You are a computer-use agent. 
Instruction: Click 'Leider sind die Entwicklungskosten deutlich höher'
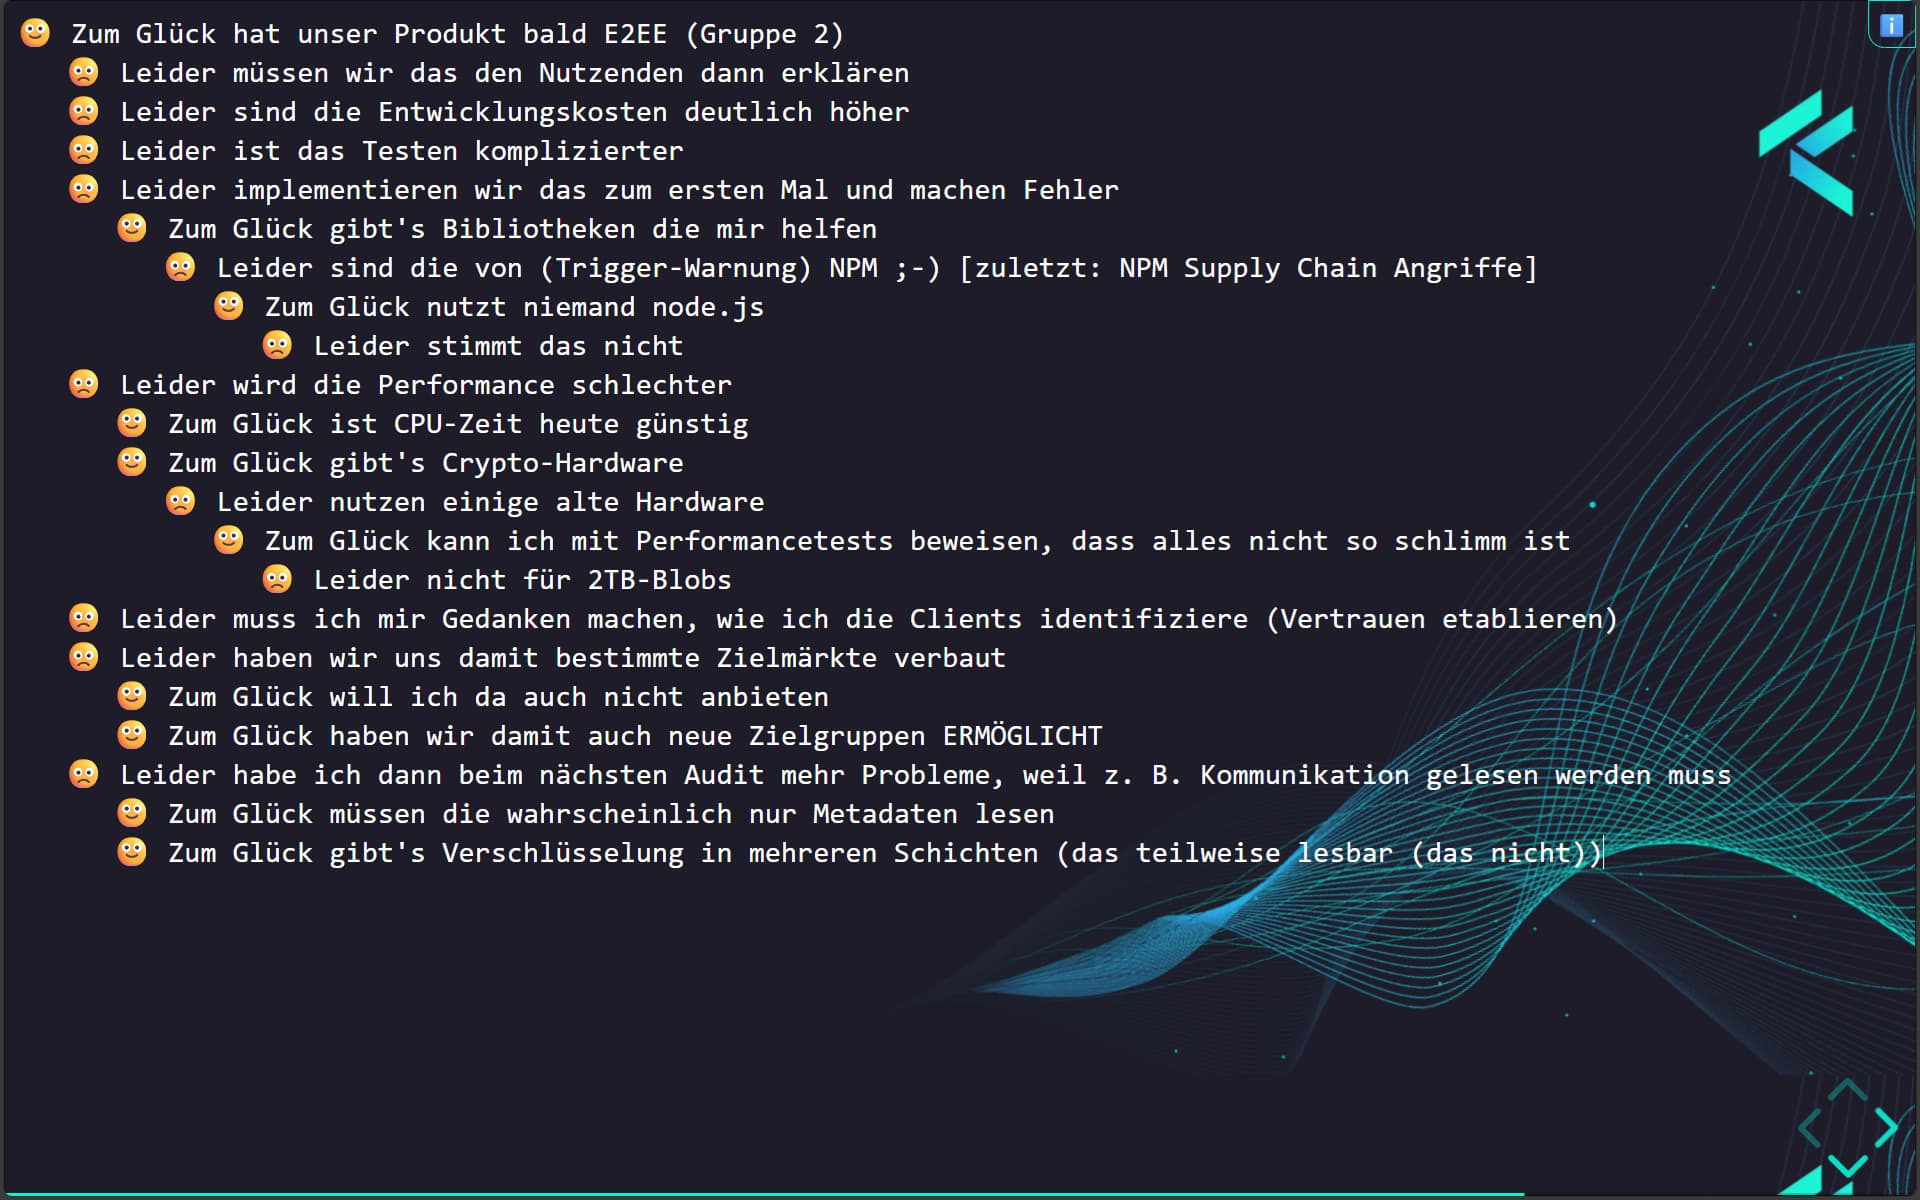point(514,112)
